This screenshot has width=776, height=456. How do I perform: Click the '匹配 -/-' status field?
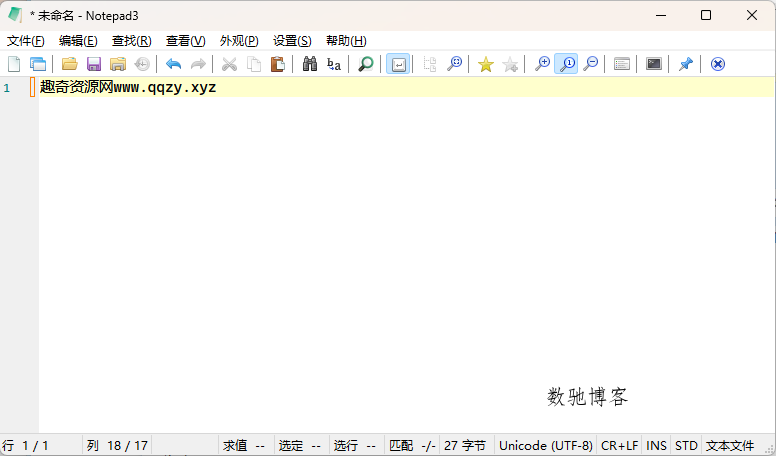tap(412, 446)
